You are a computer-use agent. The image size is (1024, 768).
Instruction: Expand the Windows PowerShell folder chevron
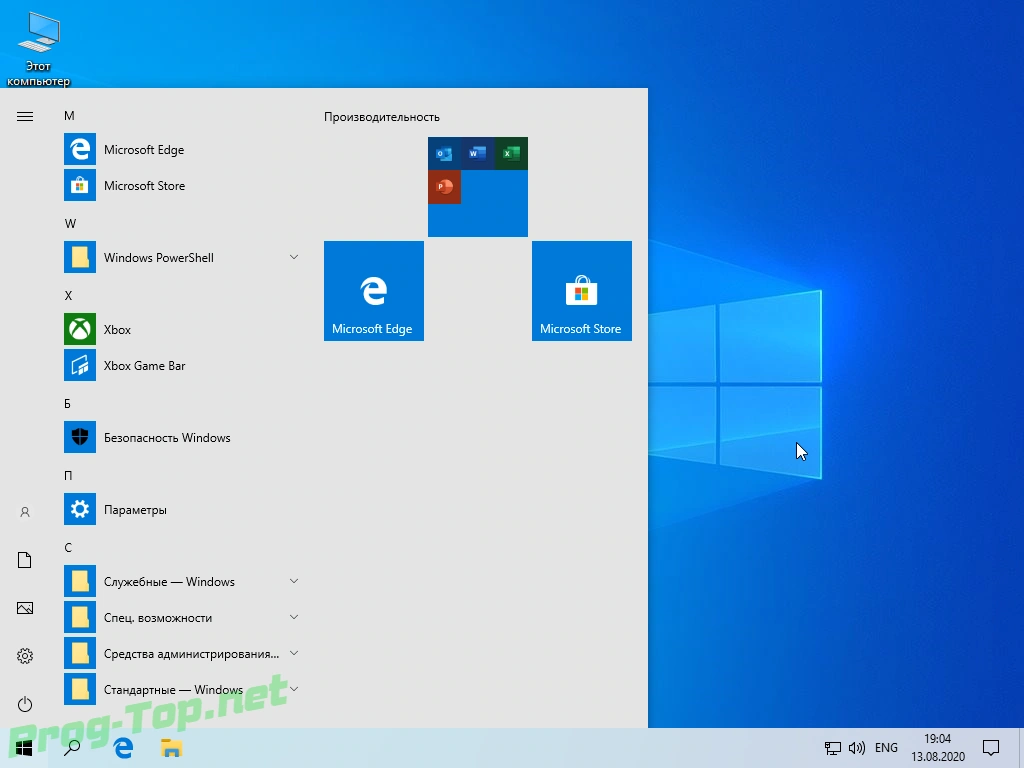pyautogui.click(x=294, y=257)
